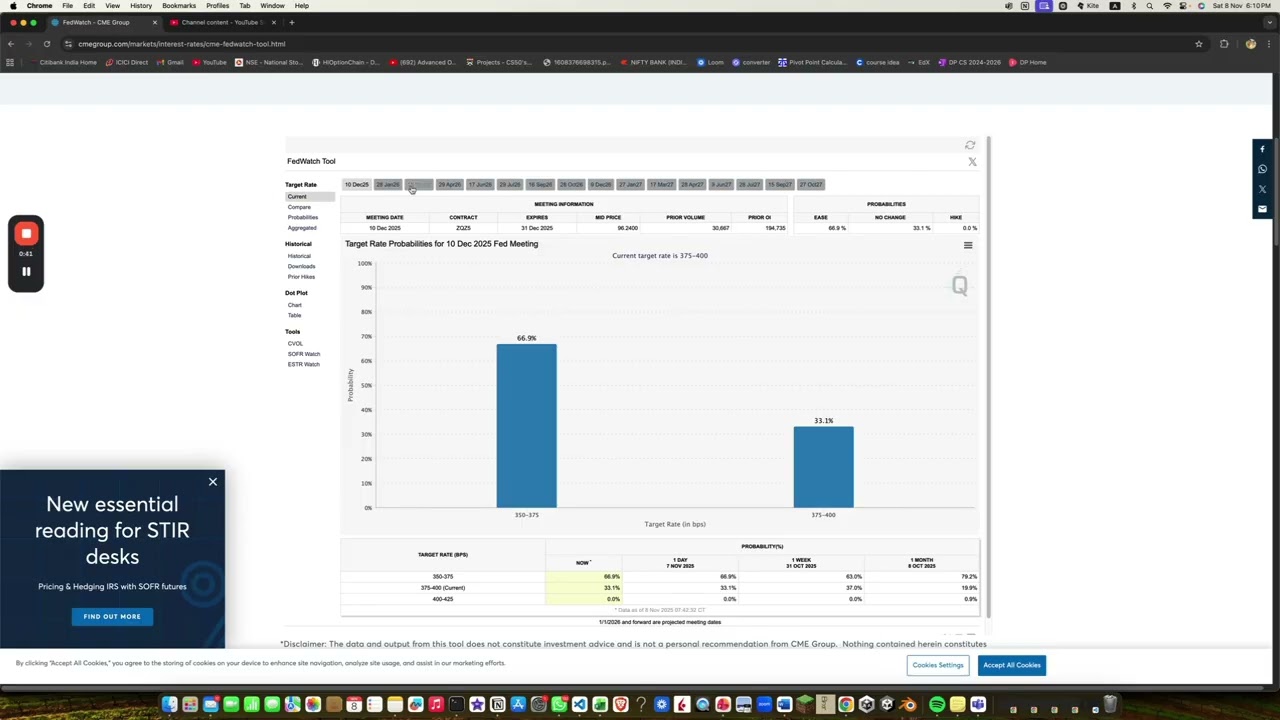Click the 66.9% probability bar
The width and height of the screenshot is (1280, 720).
click(527, 426)
